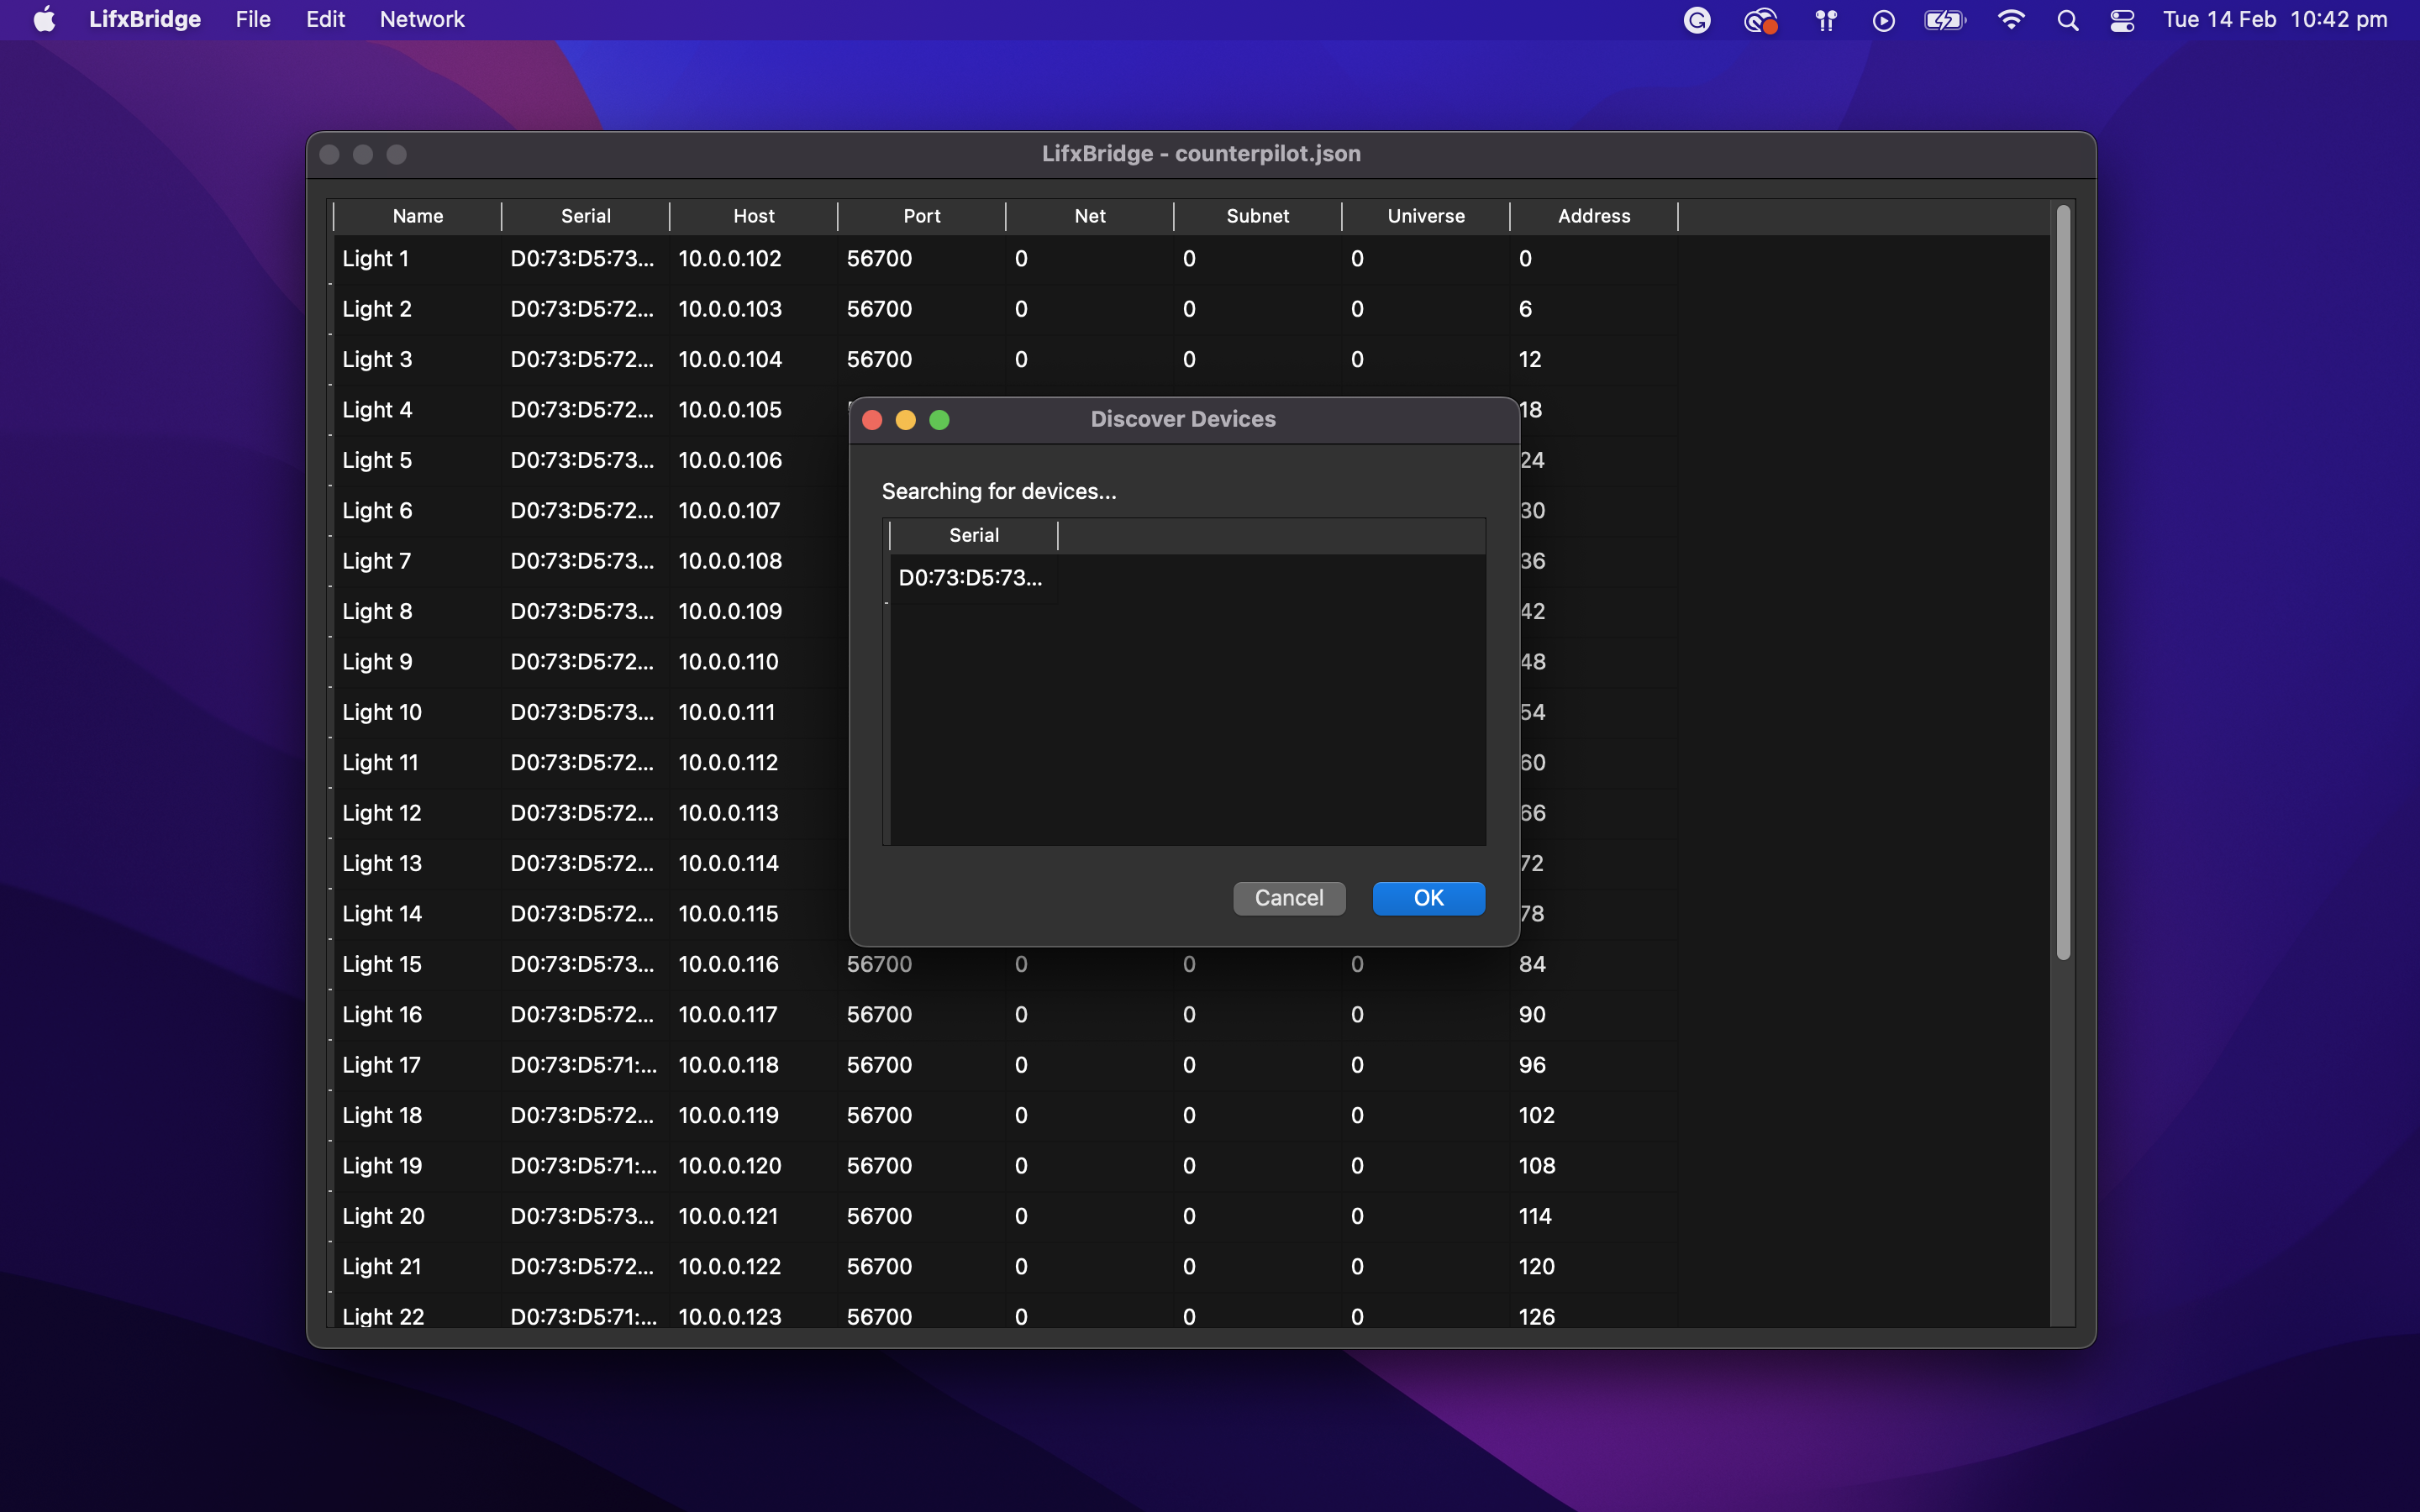Click host cell 10.0.0.105
Viewport: 2420px width, 1512px height.
click(x=753, y=410)
